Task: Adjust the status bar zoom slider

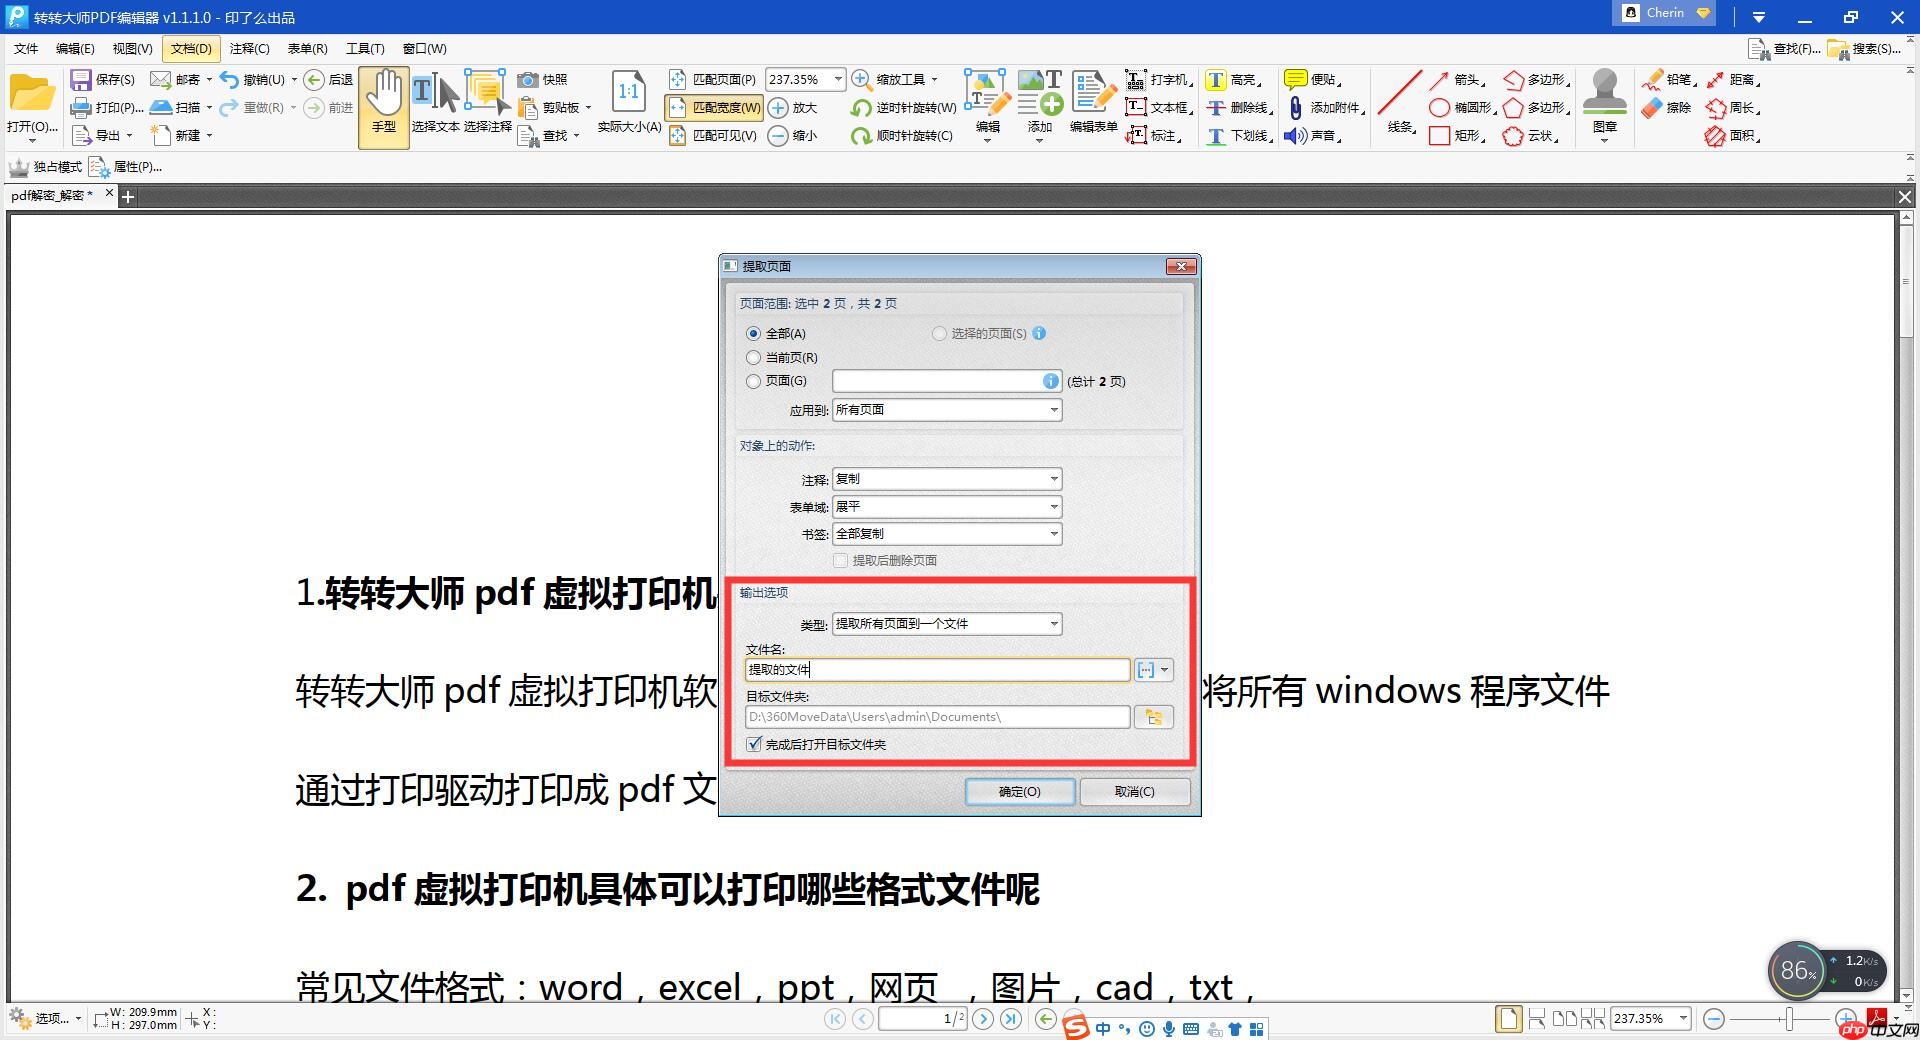Action: [x=1790, y=1019]
